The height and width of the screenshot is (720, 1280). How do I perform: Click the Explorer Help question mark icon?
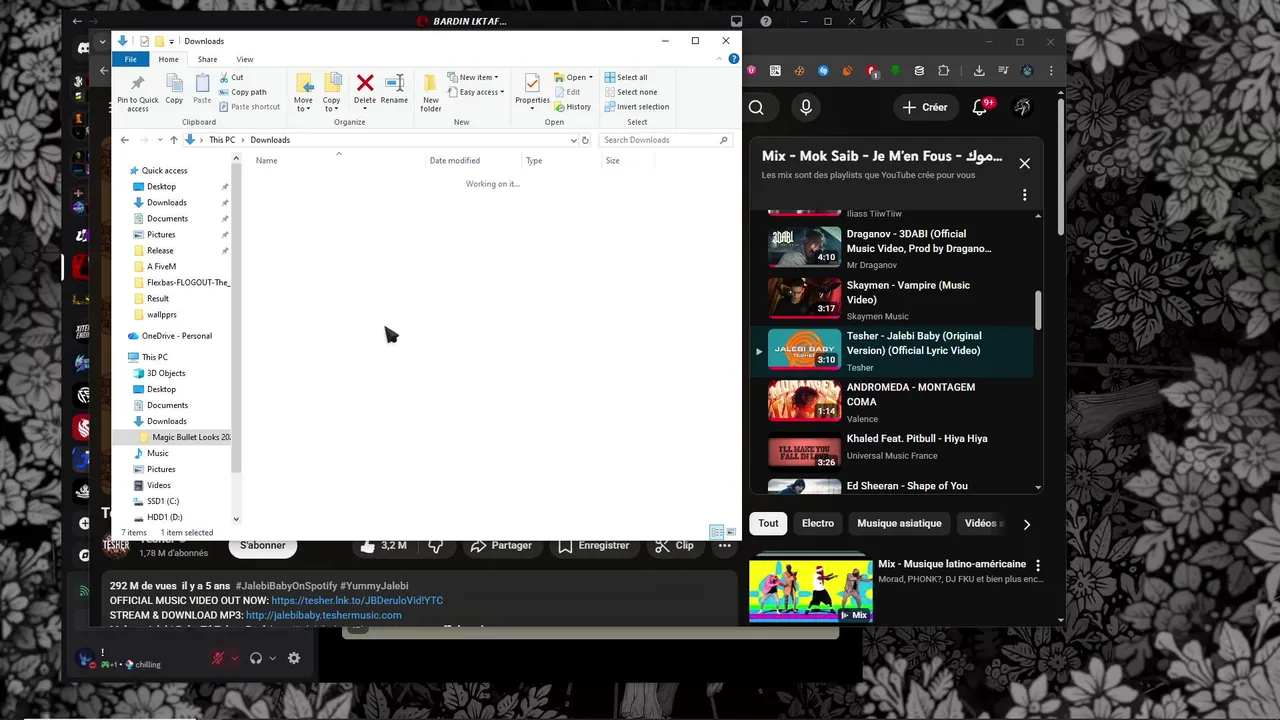click(734, 59)
